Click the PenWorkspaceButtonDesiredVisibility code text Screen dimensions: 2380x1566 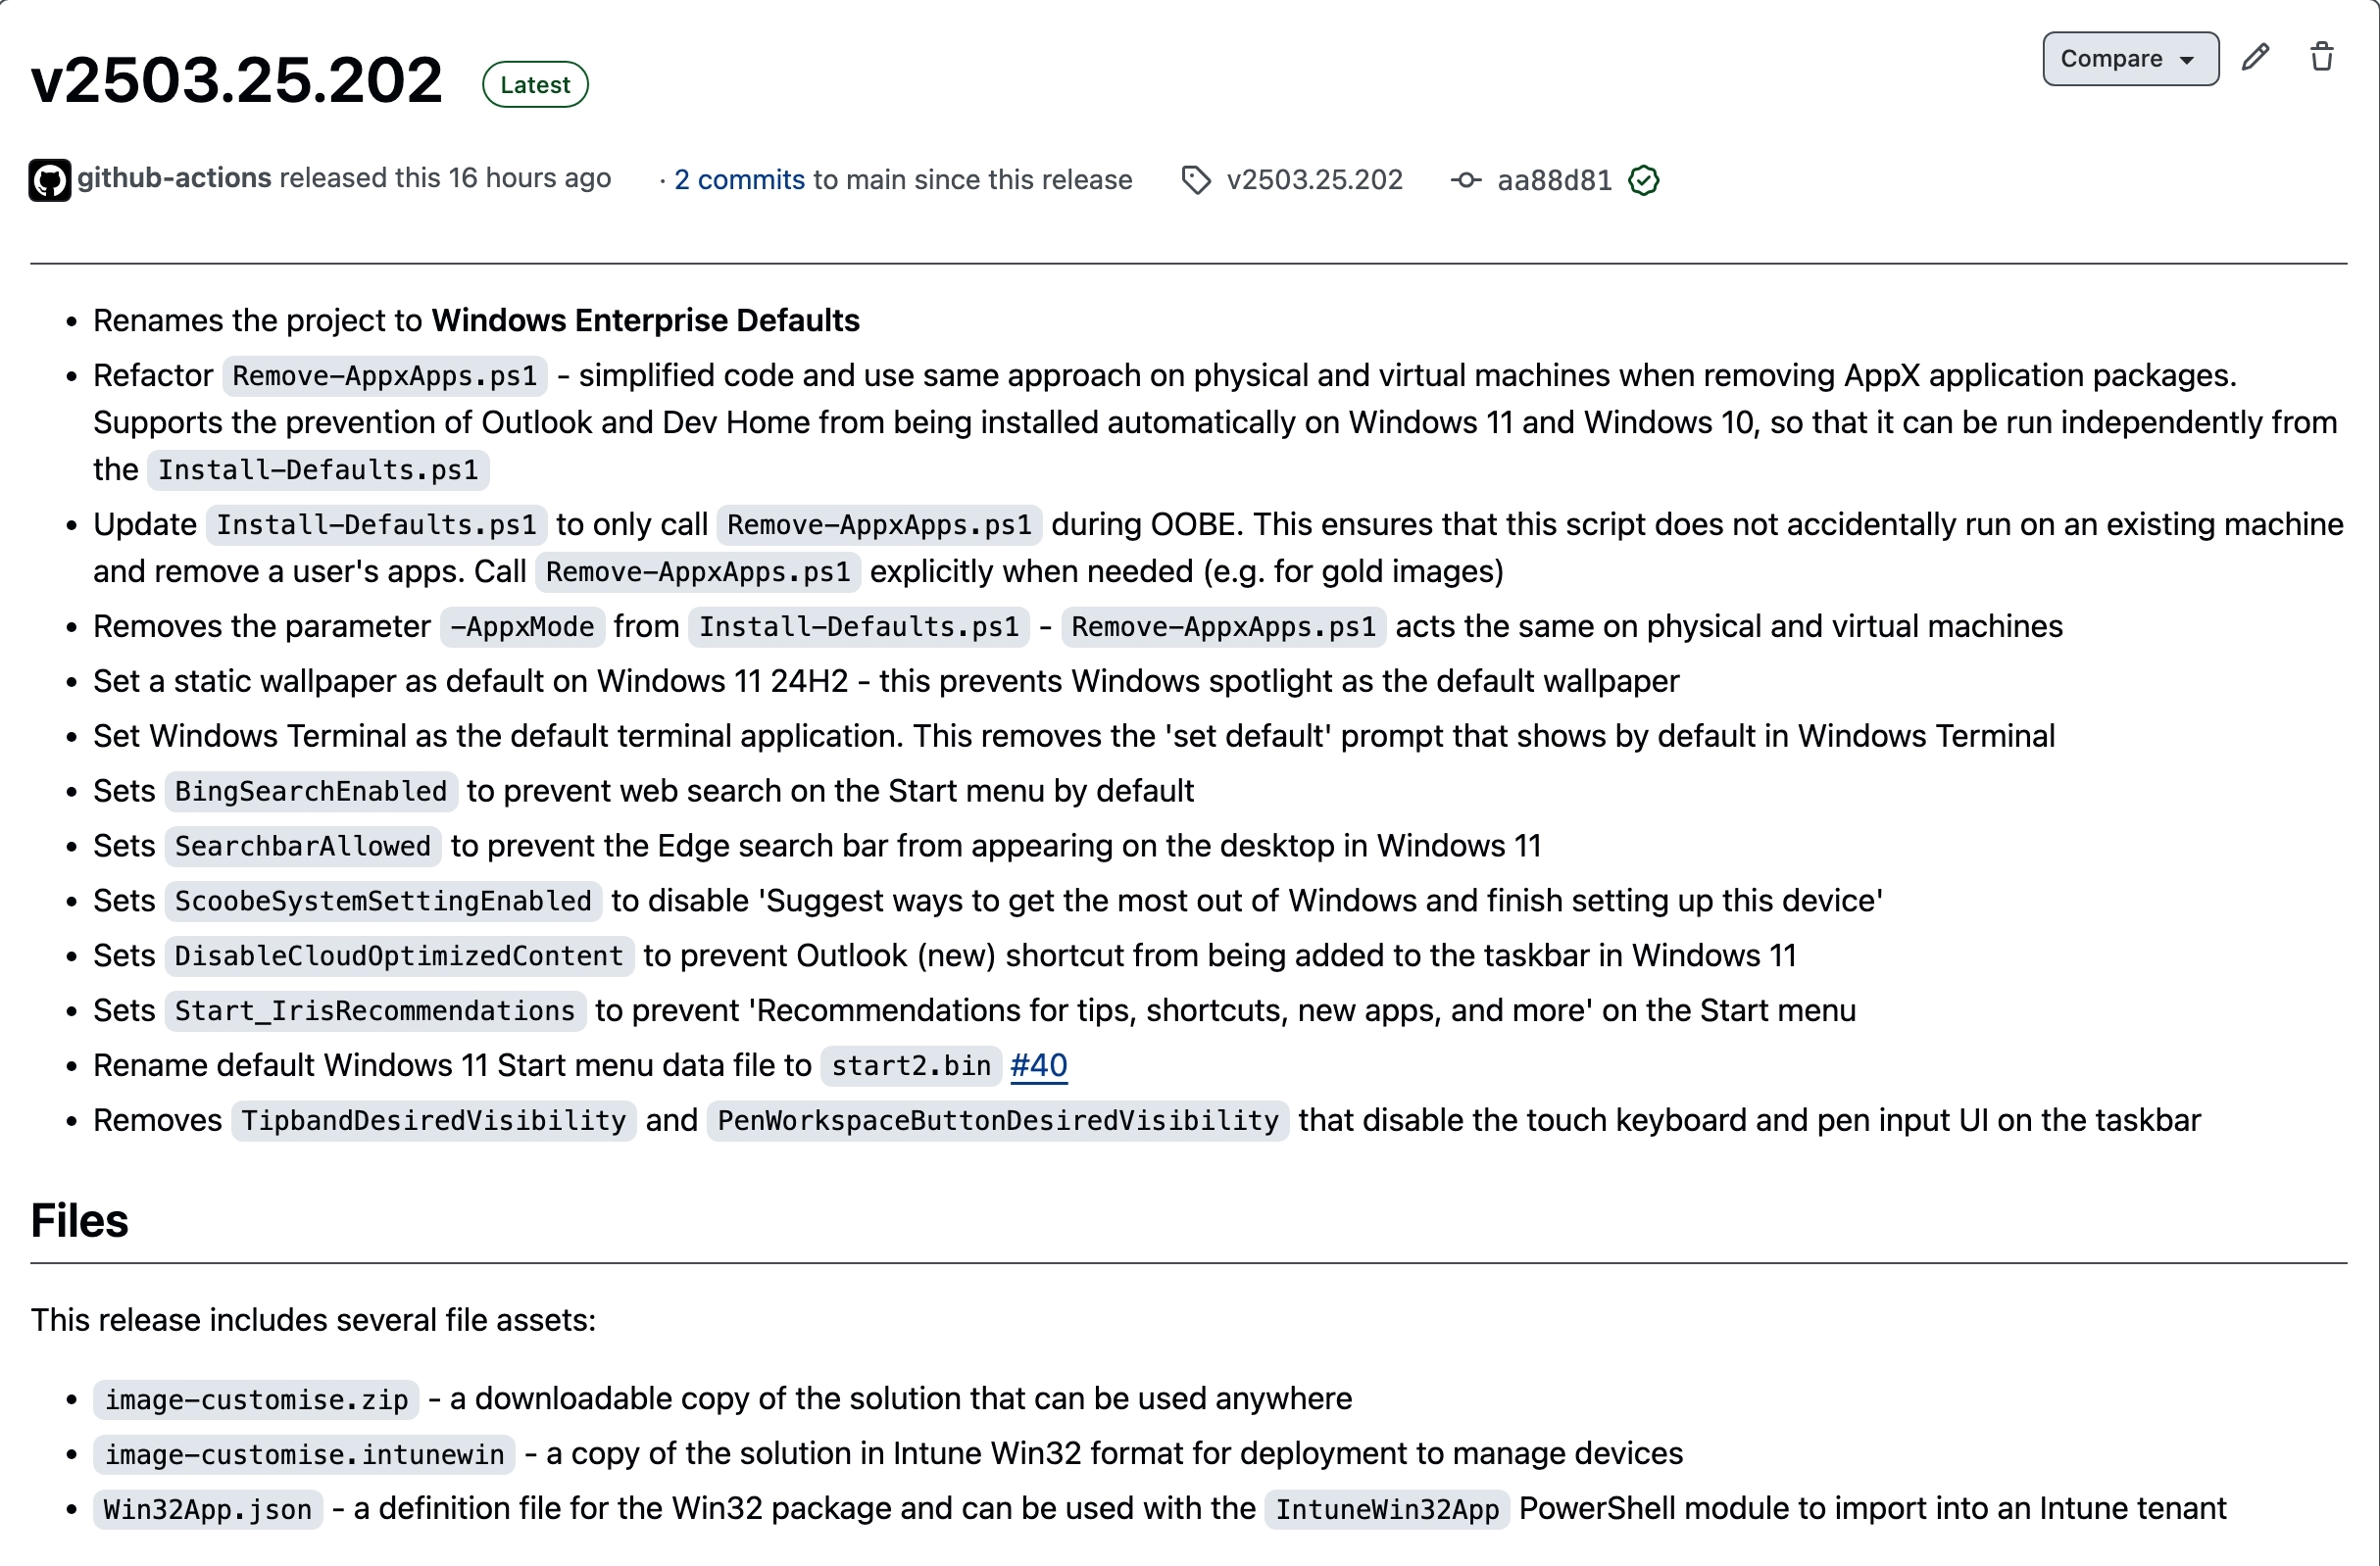(x=998, y=1121)
